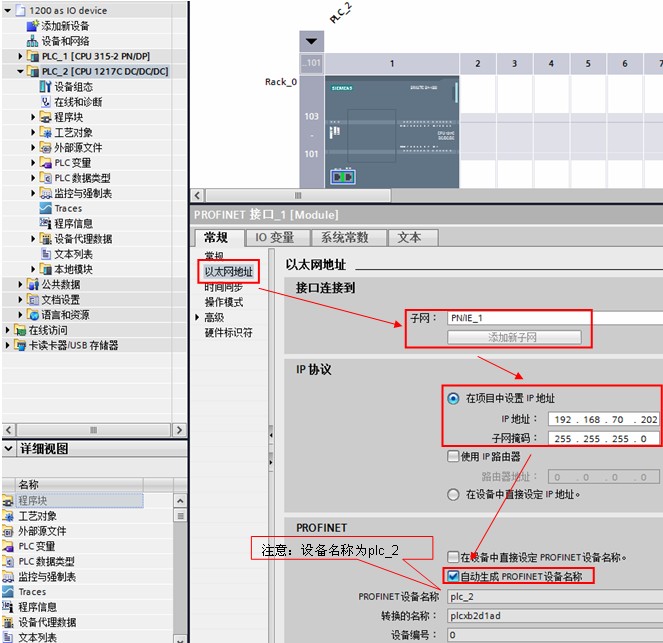Image resolution: width=663 pixels, height=643 pixels.
Task: Click rack slot 2 header
Action: pyautogui.click(x=478, y=63)
